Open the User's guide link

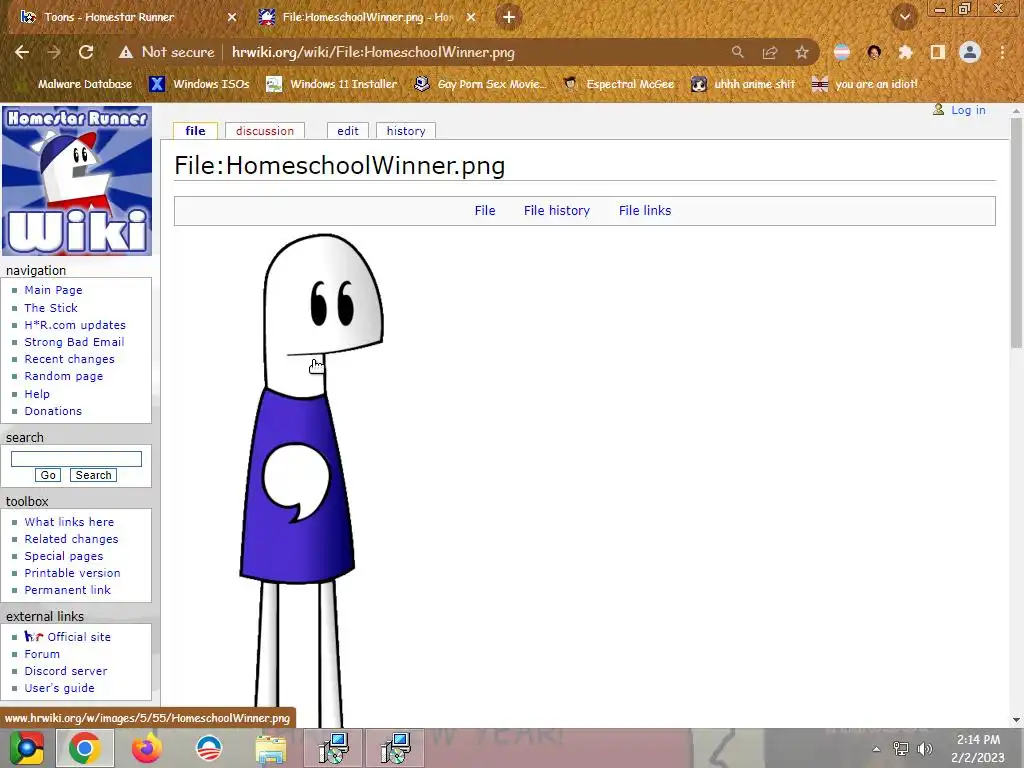59,688
